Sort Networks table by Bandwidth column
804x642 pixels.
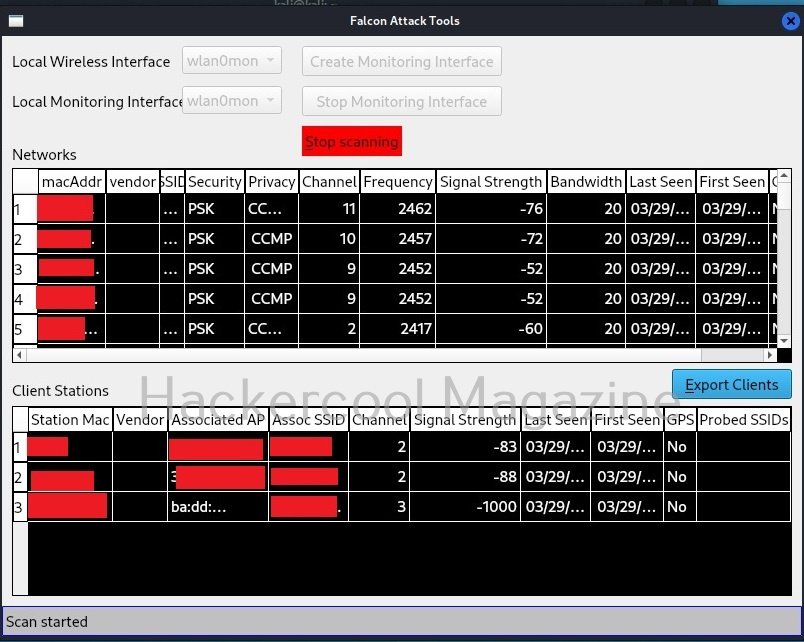coord(586,182)
